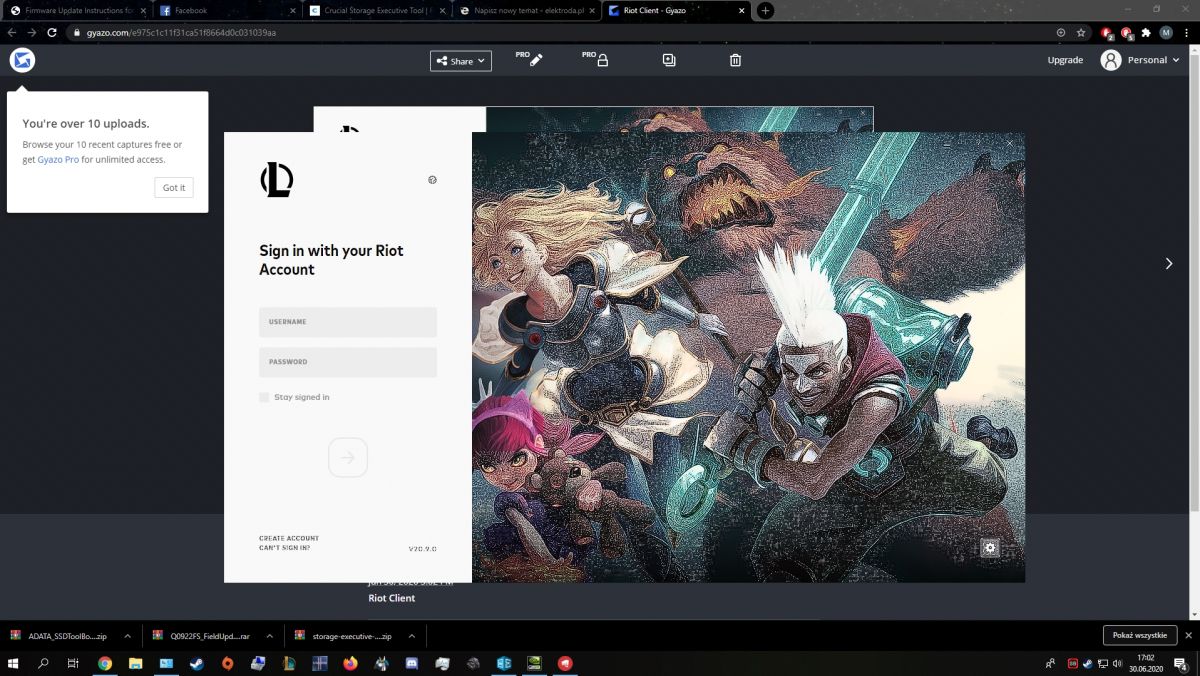Open the notification center icon
The image size is (1200, 676).
tap(1181, 663)
